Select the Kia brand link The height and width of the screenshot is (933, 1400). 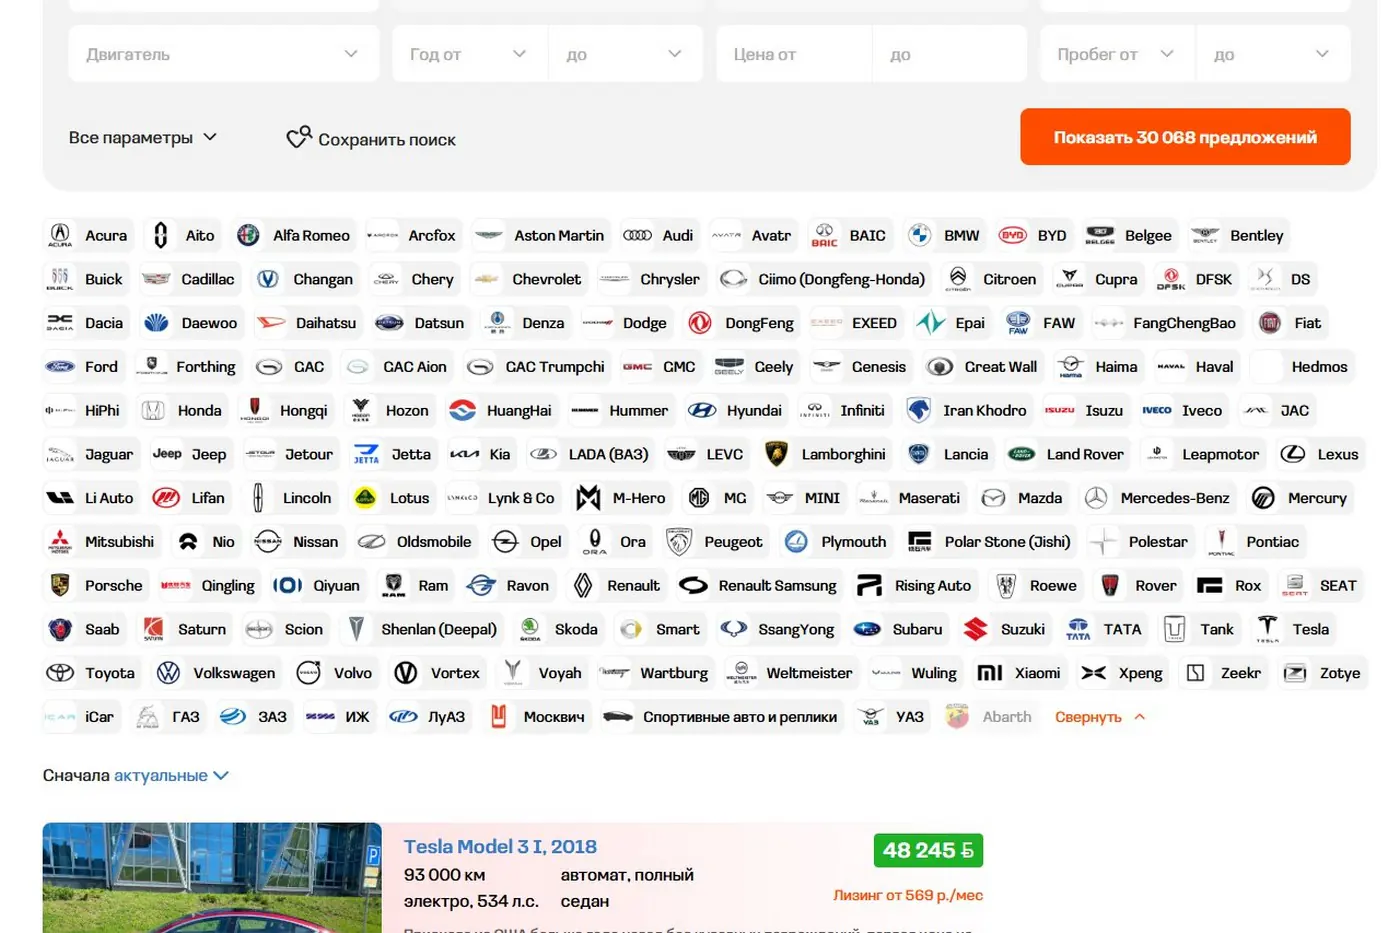click(482, 454)
